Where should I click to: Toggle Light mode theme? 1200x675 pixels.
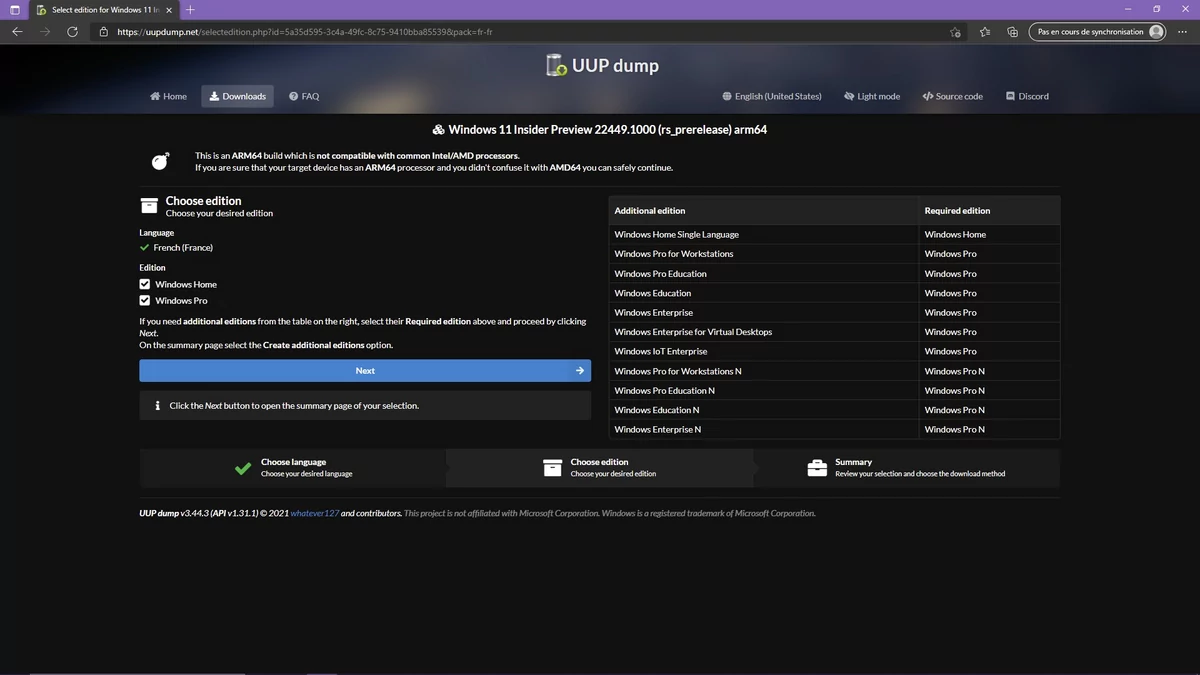click(x=871, y=96)
